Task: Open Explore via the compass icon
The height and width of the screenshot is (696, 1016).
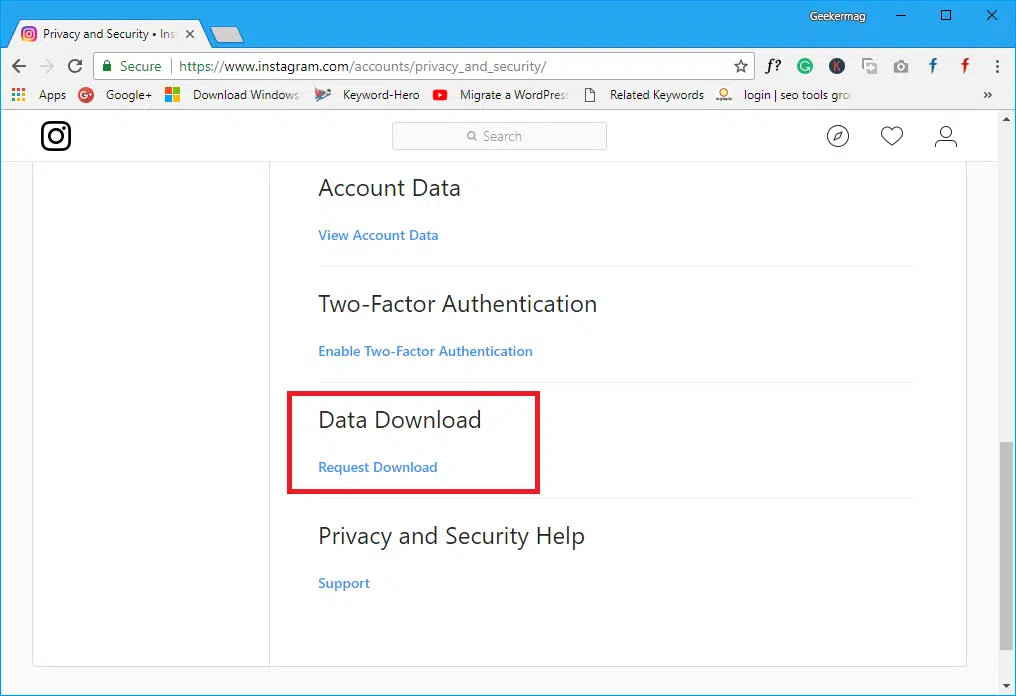Action: [x=838, y=135]
